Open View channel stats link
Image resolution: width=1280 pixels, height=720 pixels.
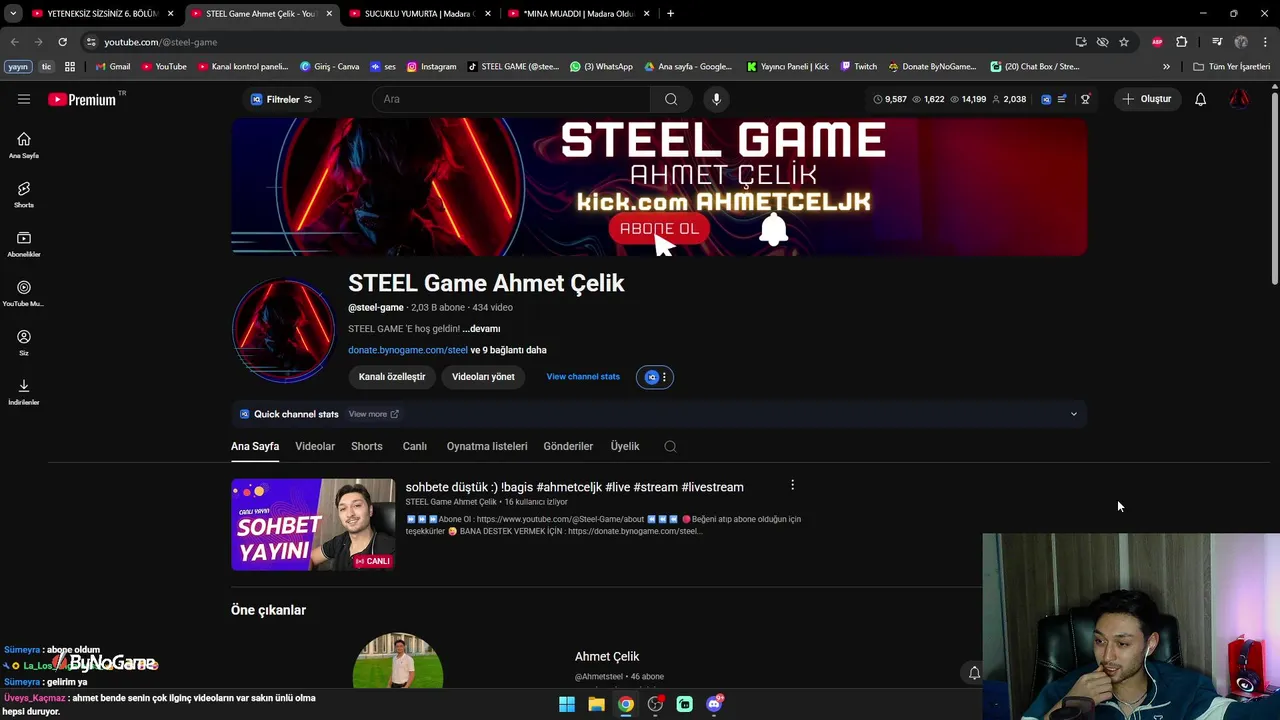point(583,377)
